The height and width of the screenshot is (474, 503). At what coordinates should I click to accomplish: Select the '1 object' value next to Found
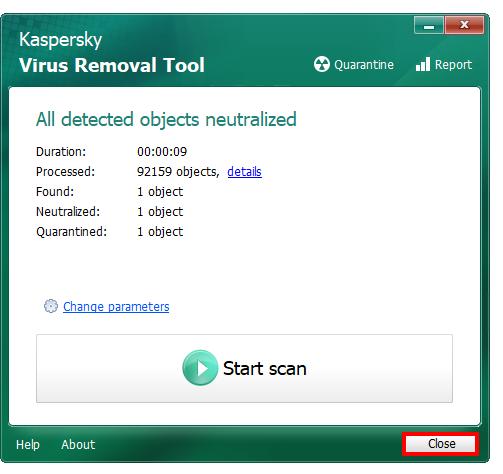point(160,192)
